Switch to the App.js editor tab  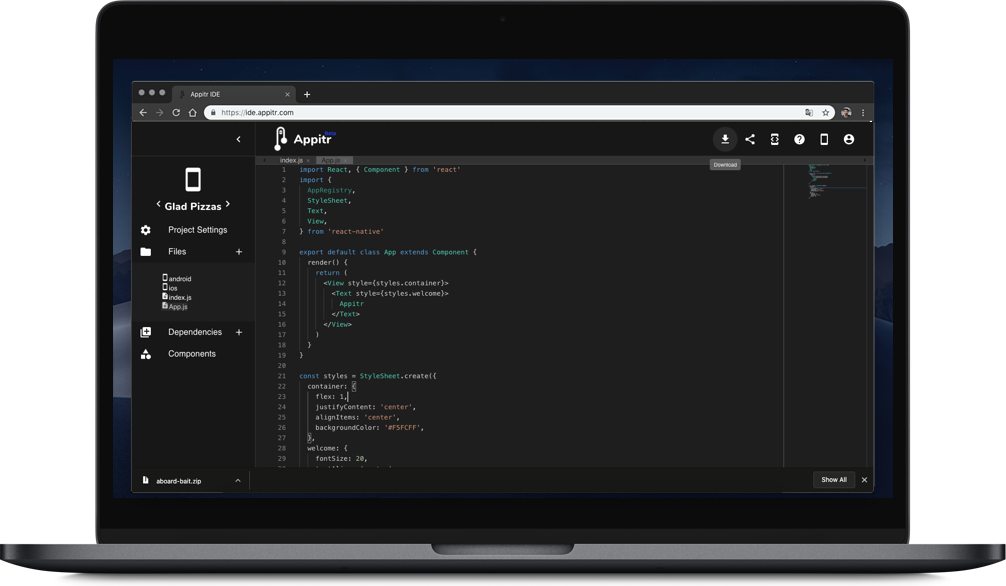tap(330, 160)
